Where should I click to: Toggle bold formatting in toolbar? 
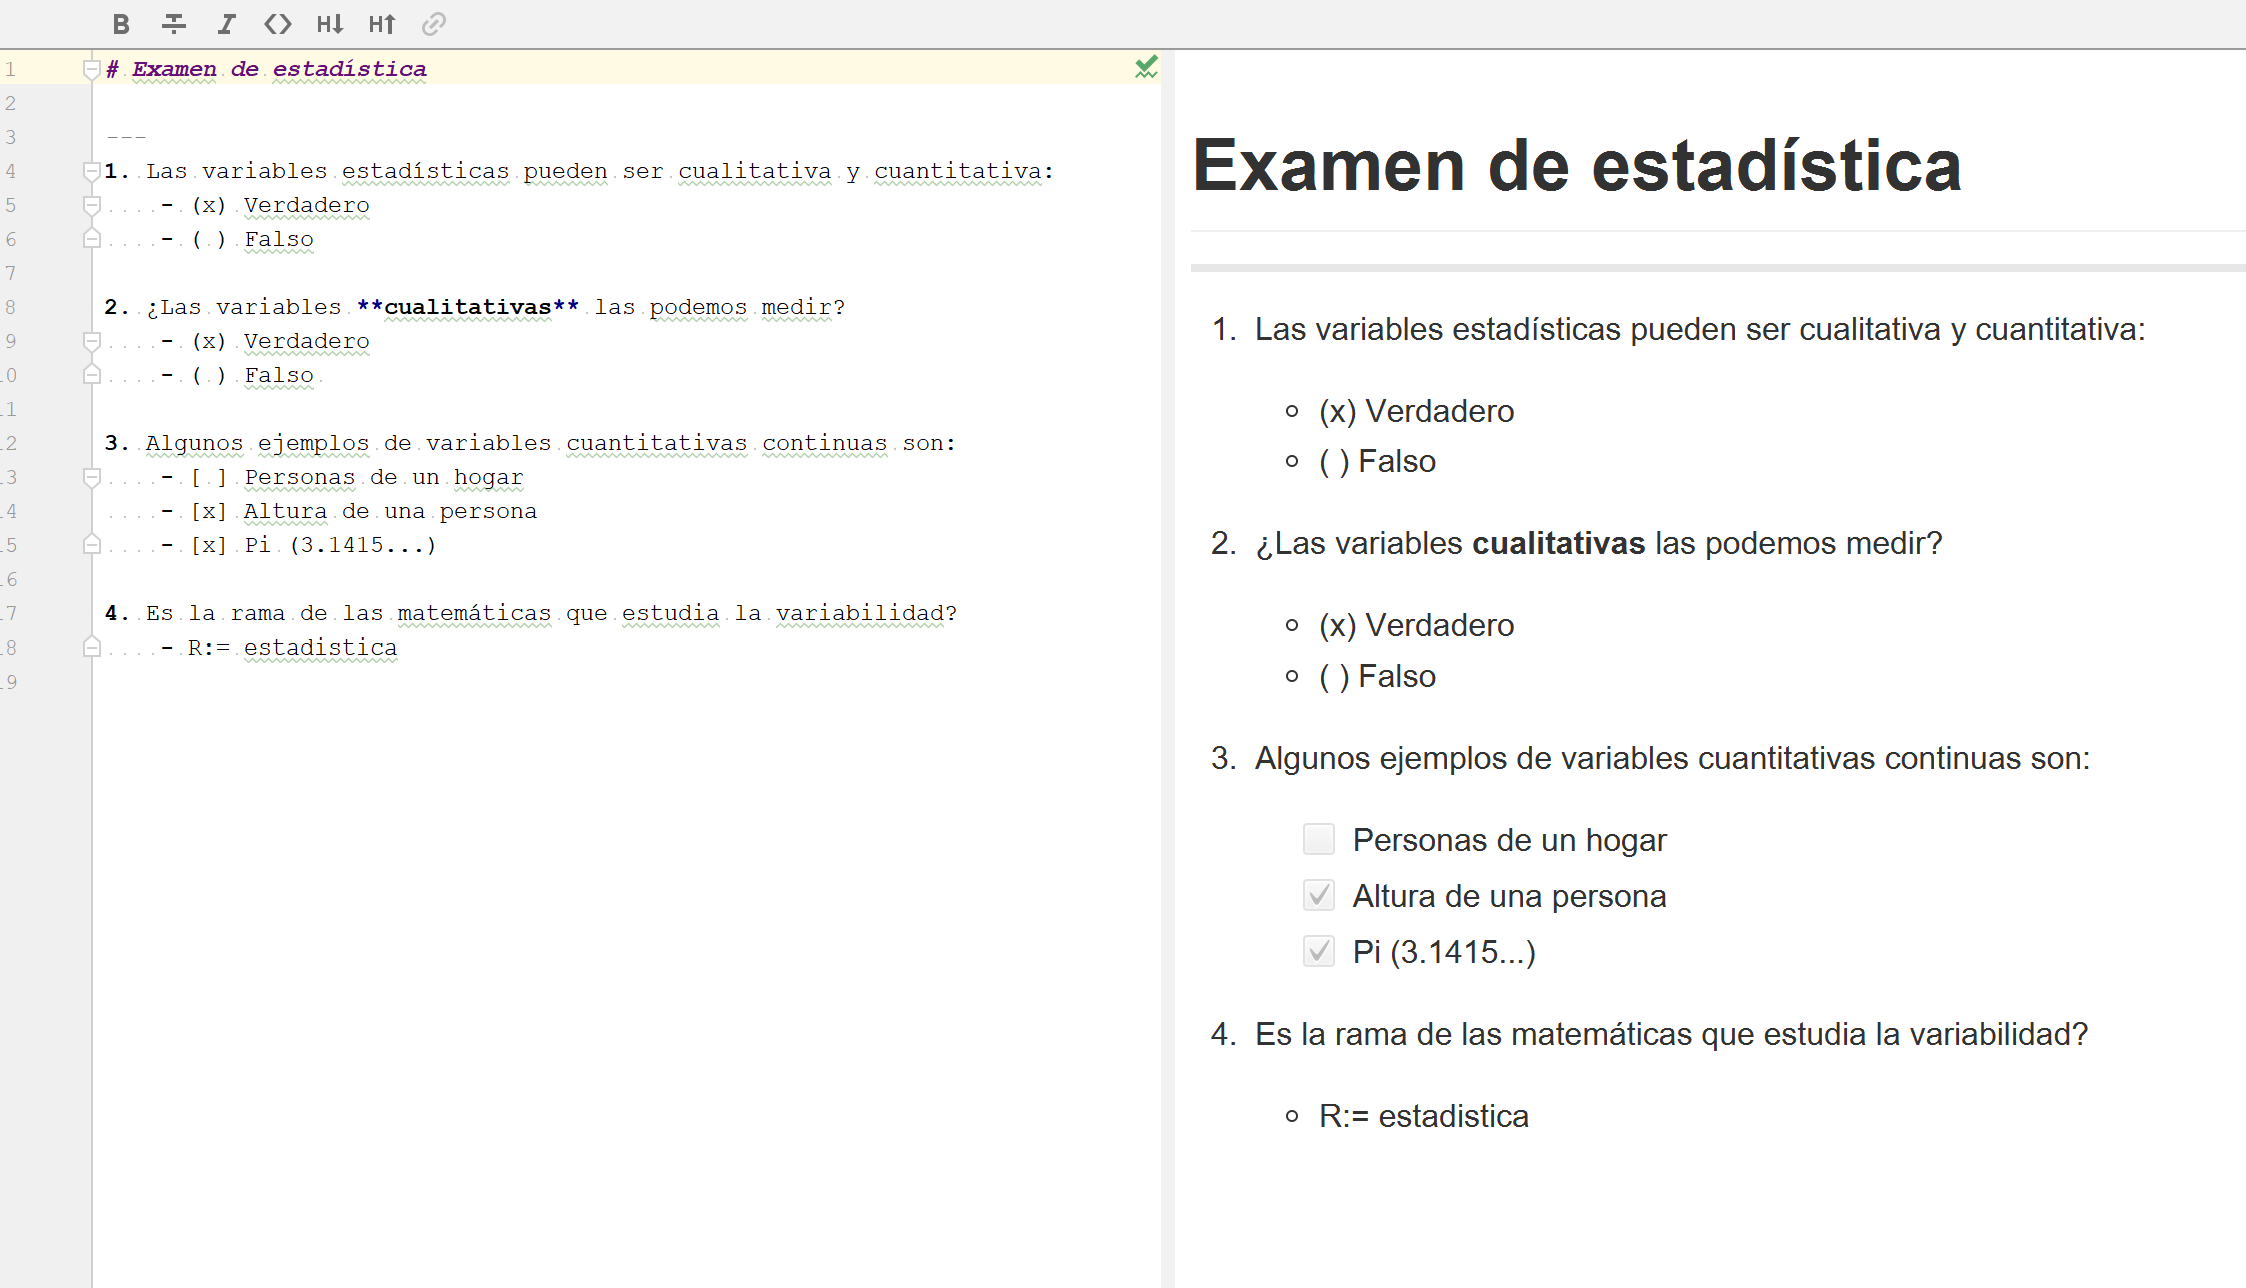(x=121, y=24)
